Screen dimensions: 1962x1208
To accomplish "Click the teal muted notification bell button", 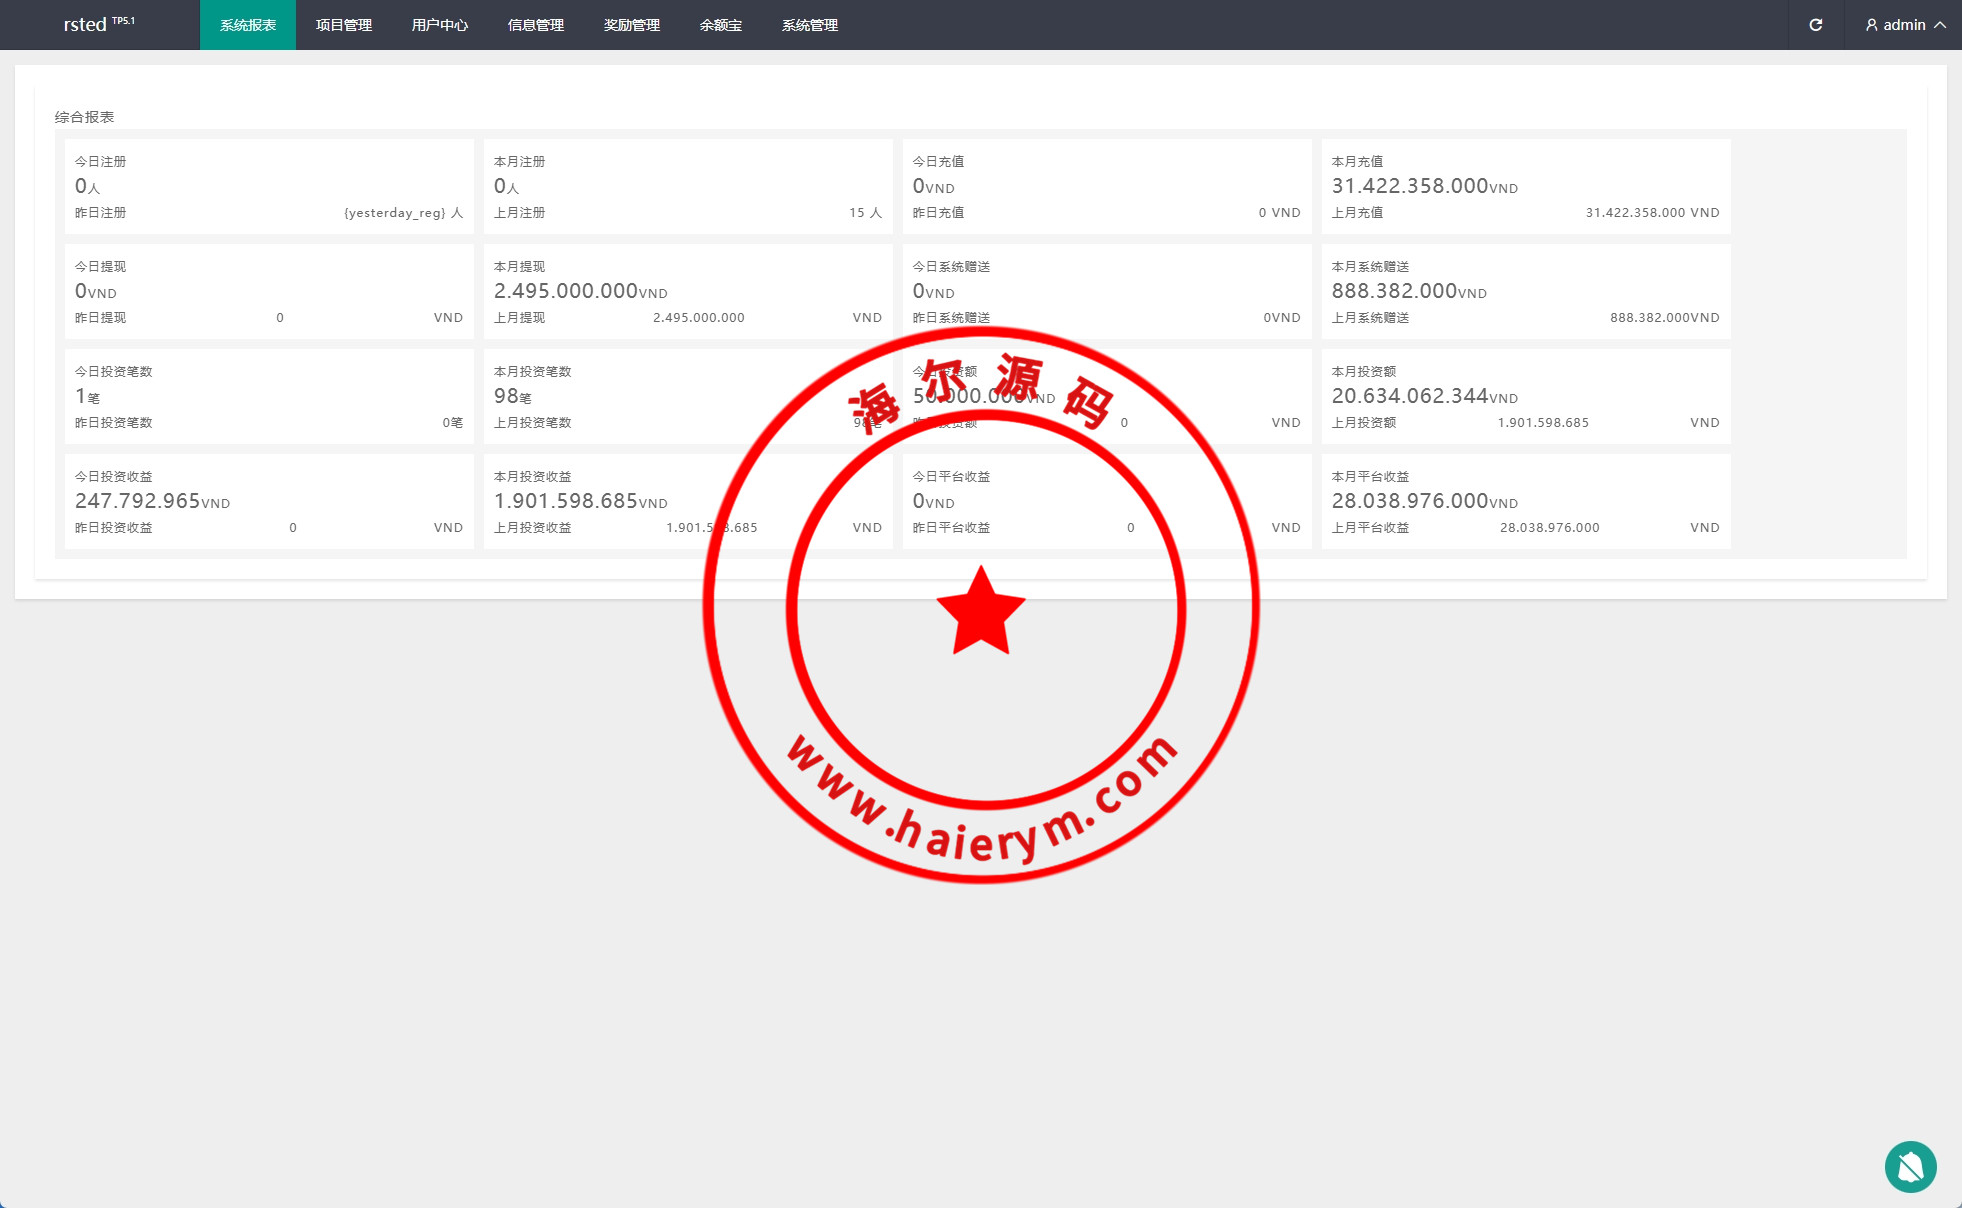I will (x=1910, y=1166).
